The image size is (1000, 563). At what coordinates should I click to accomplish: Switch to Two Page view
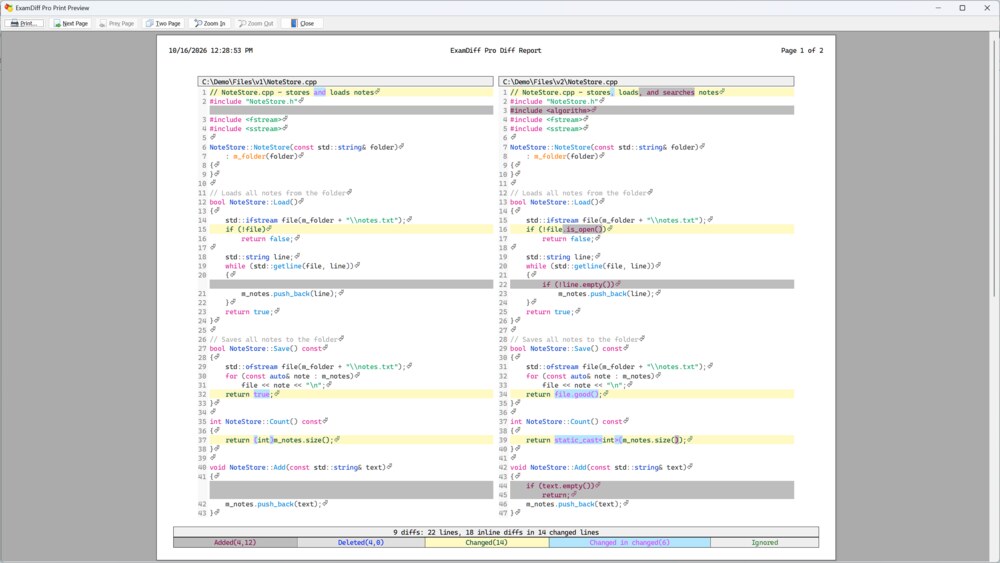(163, 23)
